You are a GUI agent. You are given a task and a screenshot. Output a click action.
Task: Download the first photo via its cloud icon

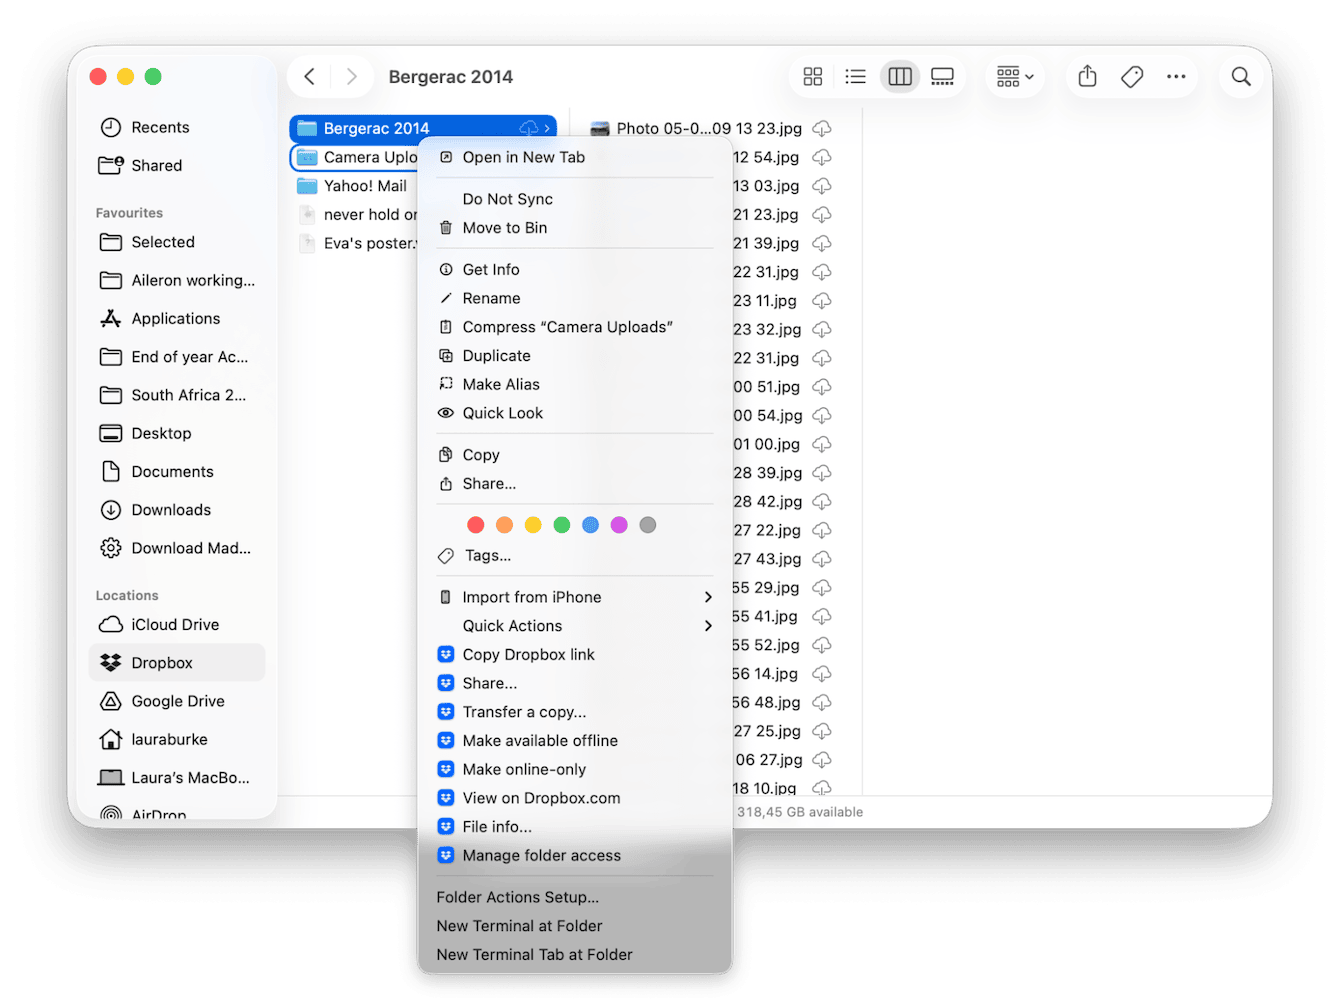pos(821,128)
